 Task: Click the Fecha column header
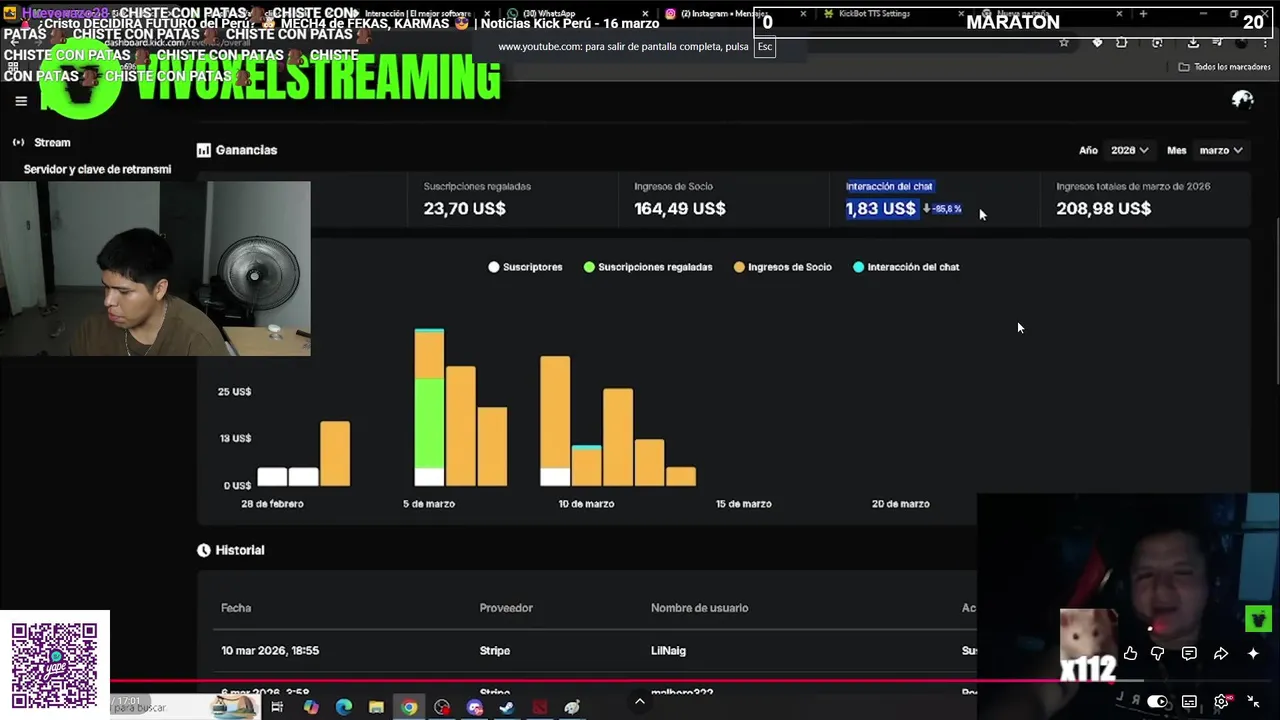236,608
